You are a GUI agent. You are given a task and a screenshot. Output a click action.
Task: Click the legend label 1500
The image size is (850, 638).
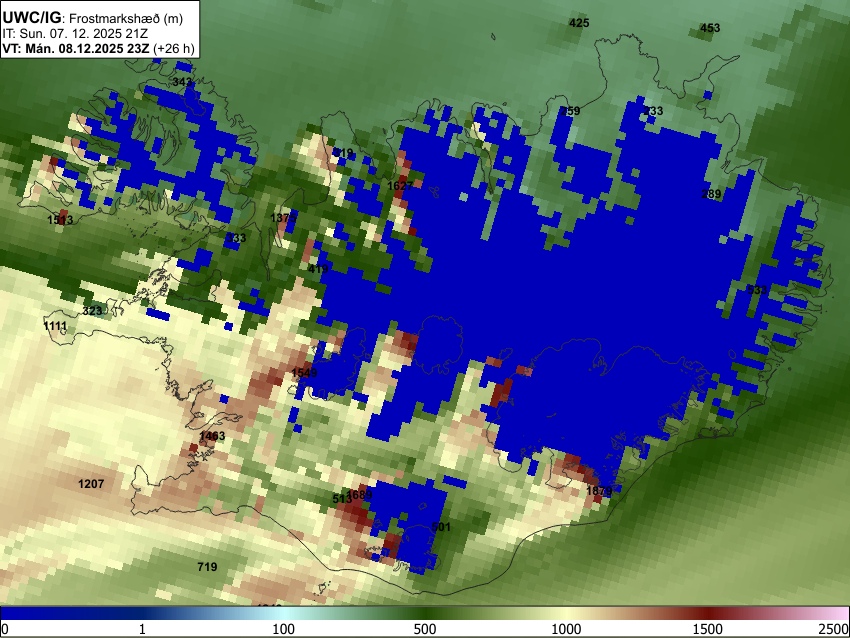(x=708, y=629)
